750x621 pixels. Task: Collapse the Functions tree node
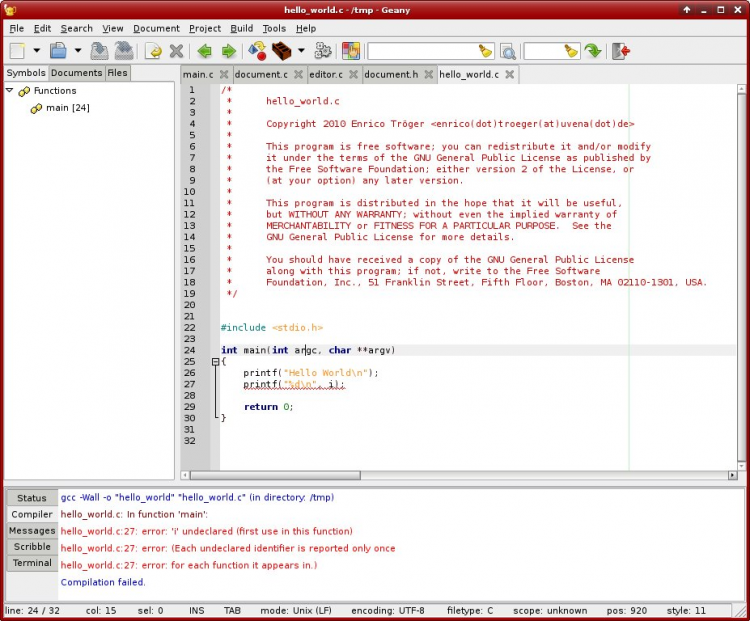(x=10, y=90)
